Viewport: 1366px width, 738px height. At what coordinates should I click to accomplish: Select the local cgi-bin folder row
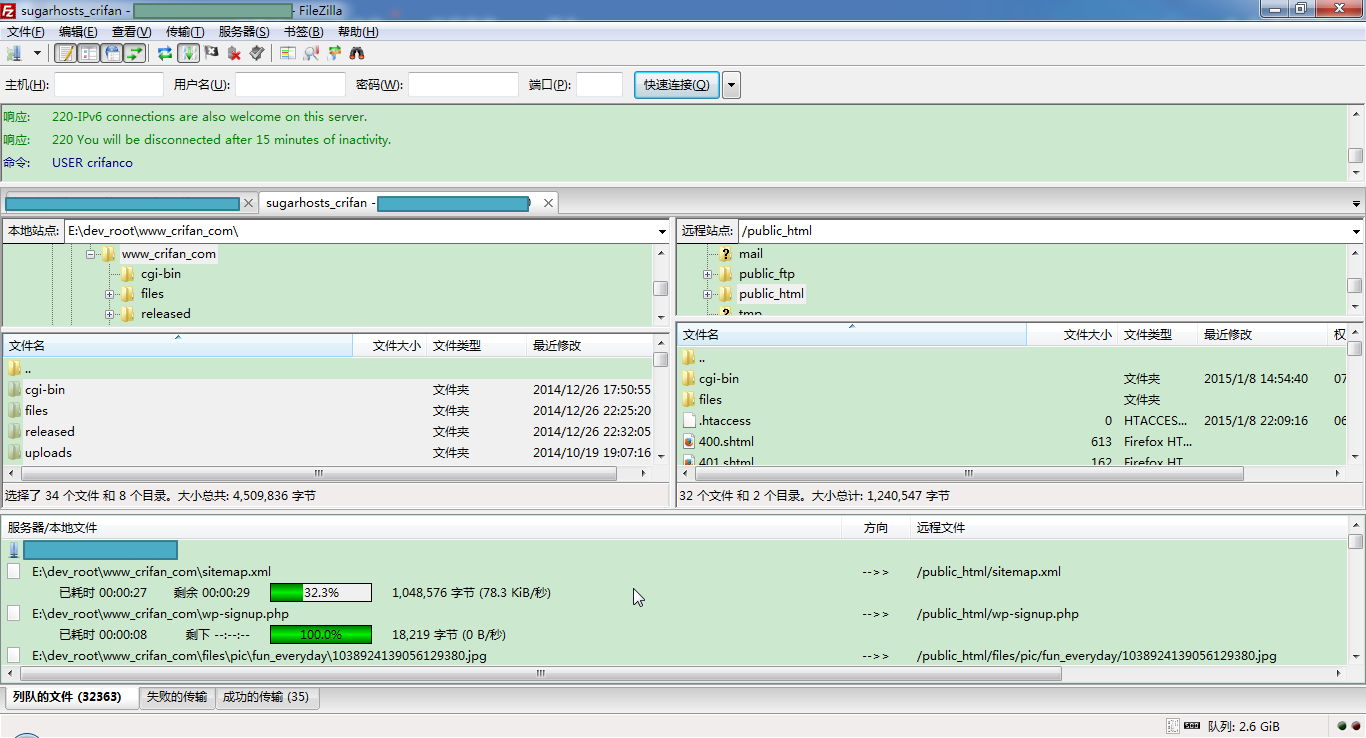328,390
